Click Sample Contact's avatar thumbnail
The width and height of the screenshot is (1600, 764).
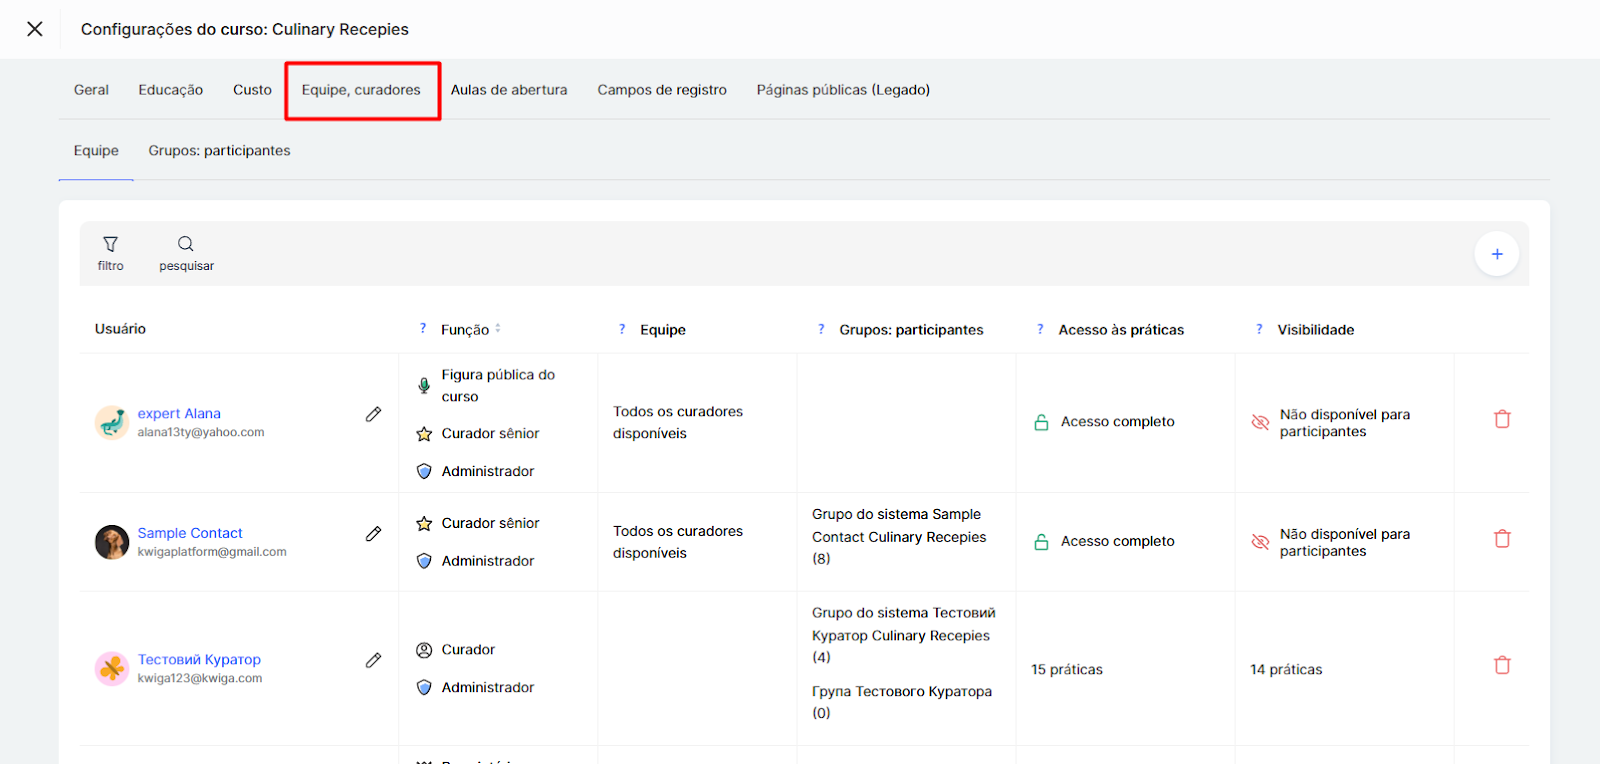[112, 542]
